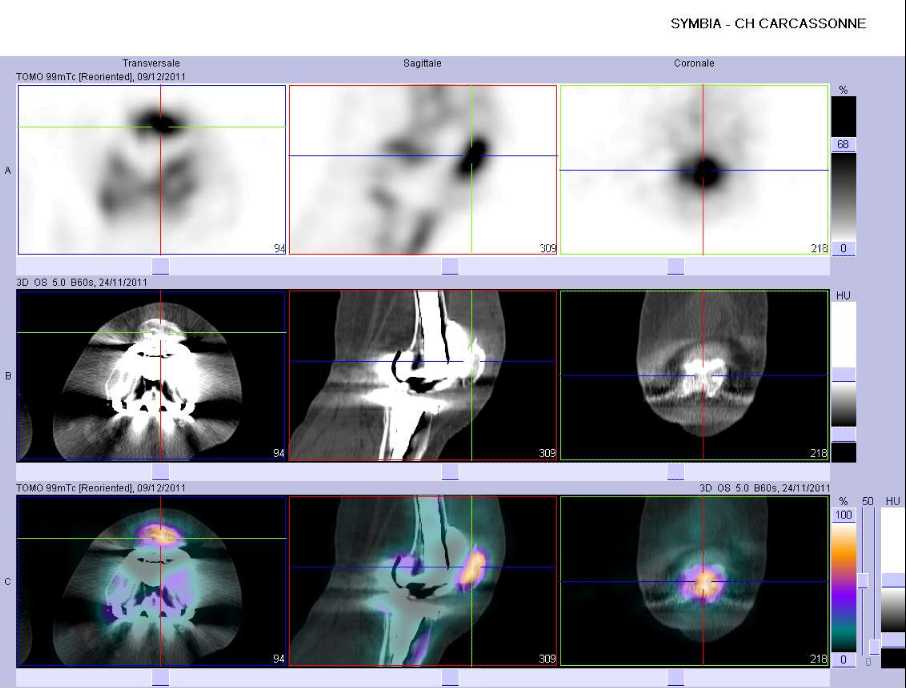Grab the lower handle of row C blend slider
906x688 pixels.
[x=875, y=647]
